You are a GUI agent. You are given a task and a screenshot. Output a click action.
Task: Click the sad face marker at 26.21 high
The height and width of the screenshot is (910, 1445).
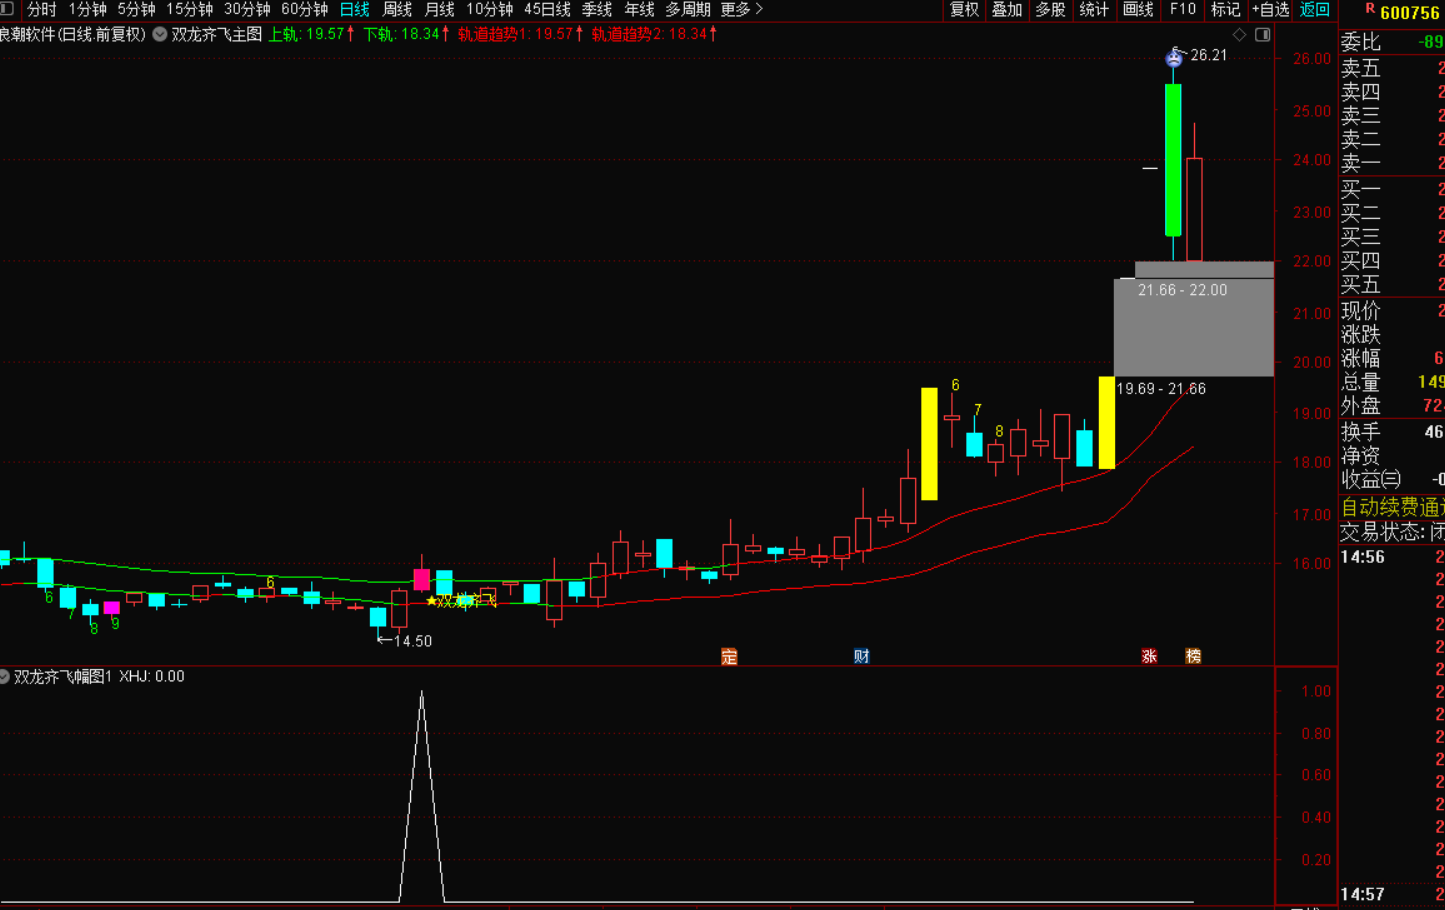tap(1174, 58)
